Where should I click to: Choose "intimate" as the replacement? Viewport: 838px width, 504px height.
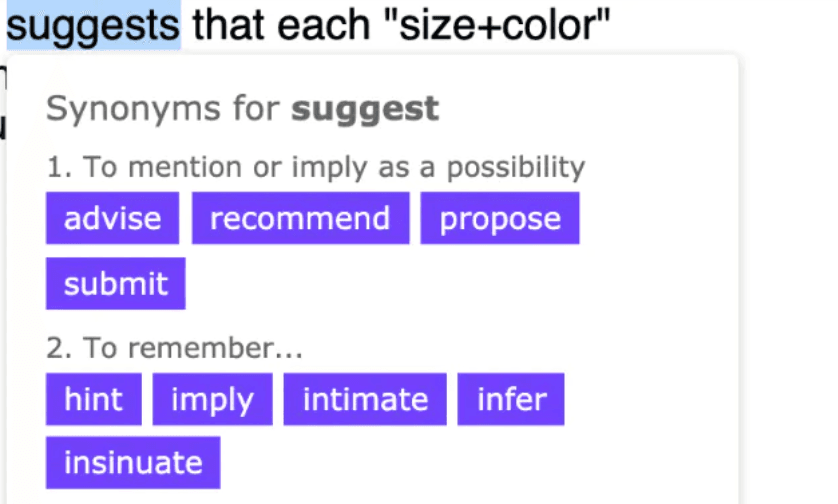pyautogui.click(x=365, y=400)
